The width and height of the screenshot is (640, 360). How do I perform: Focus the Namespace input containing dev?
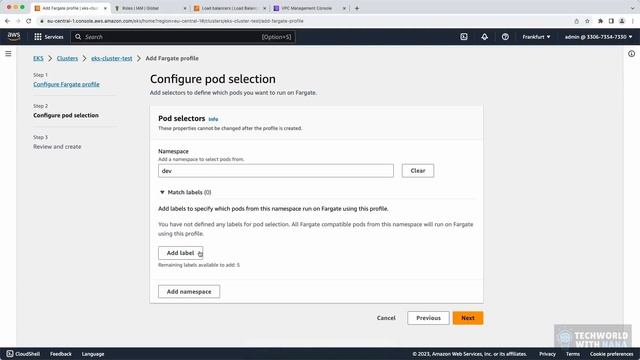coord(276,171)
